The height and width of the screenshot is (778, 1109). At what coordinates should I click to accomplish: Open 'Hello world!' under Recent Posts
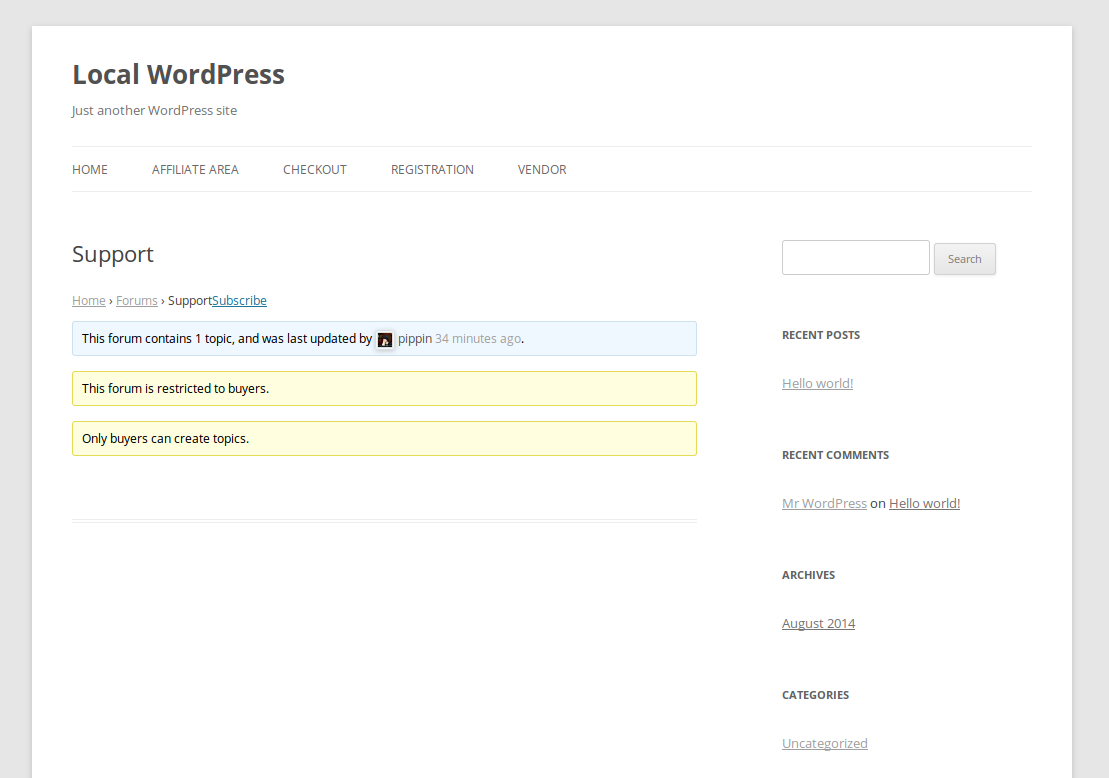(817, 384)
